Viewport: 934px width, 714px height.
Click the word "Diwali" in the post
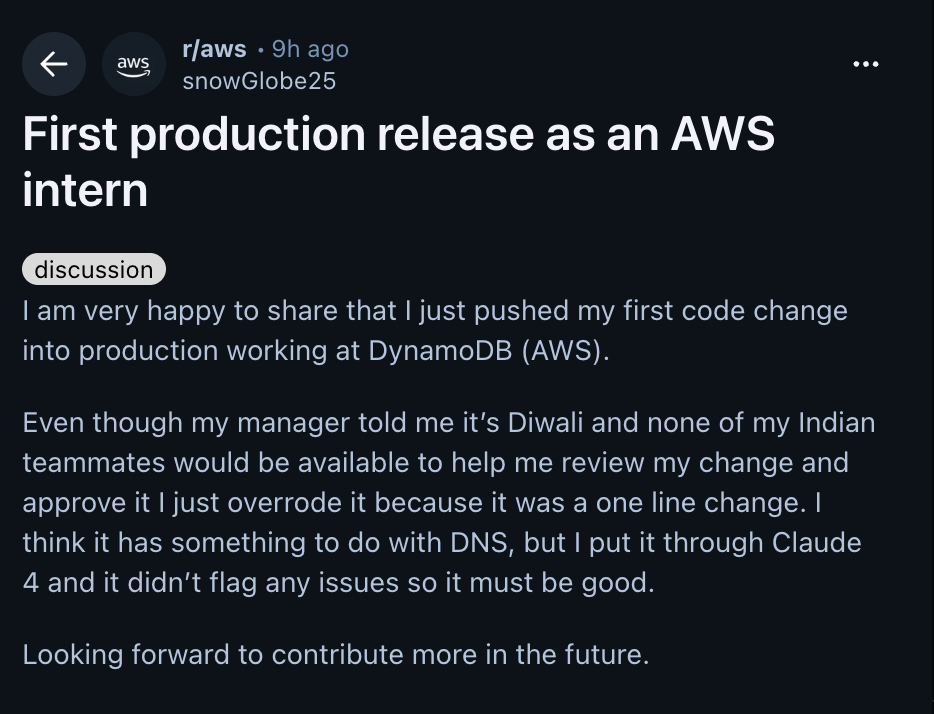coord(551,422)
